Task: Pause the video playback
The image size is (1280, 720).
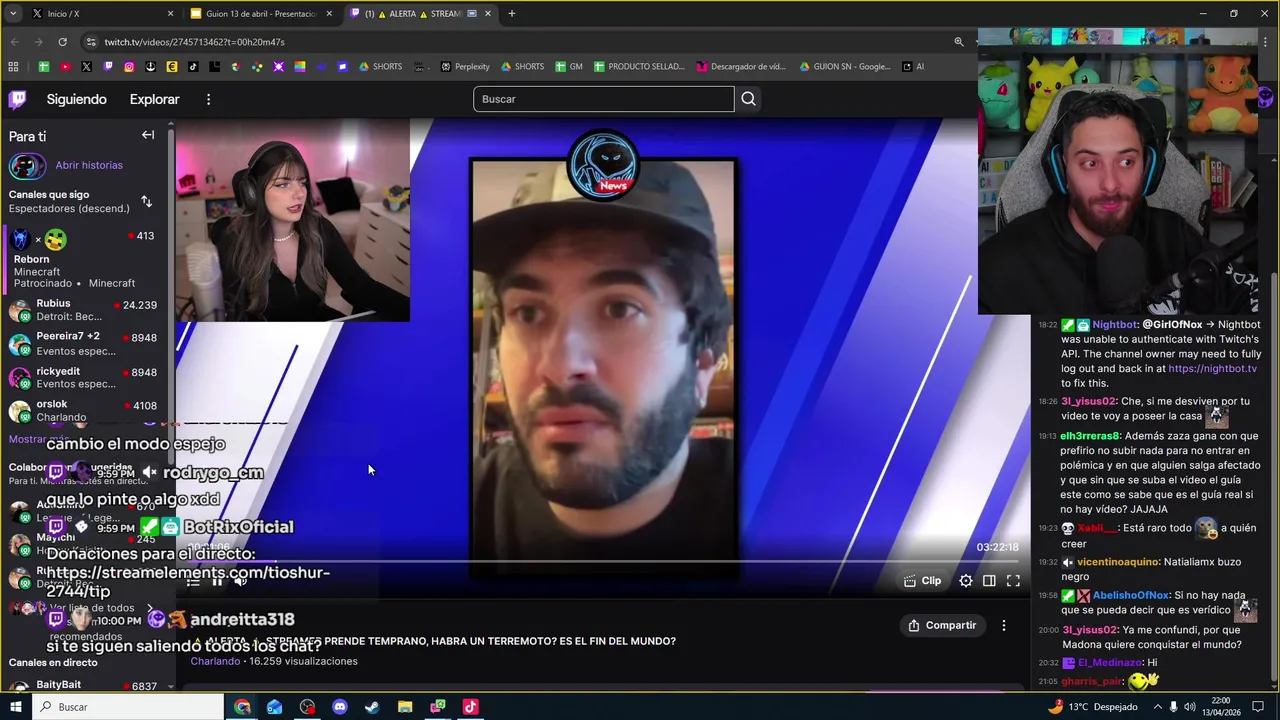Action: (217, 581)
